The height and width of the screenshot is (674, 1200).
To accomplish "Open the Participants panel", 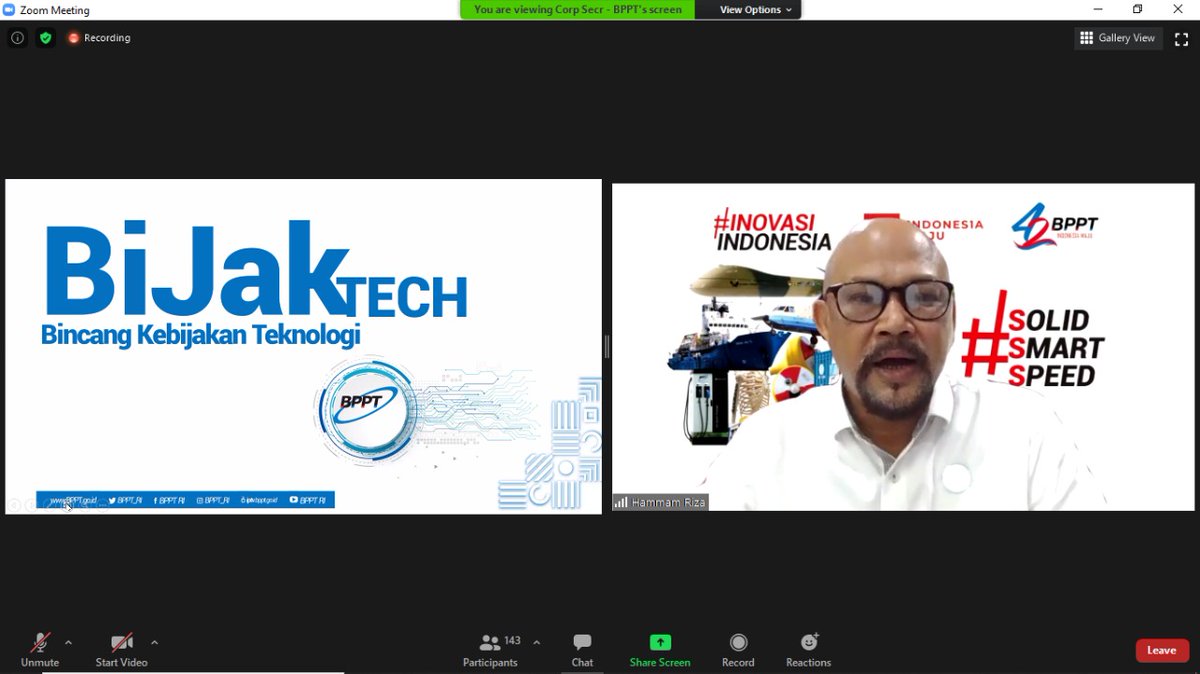I will pos(490,650).
